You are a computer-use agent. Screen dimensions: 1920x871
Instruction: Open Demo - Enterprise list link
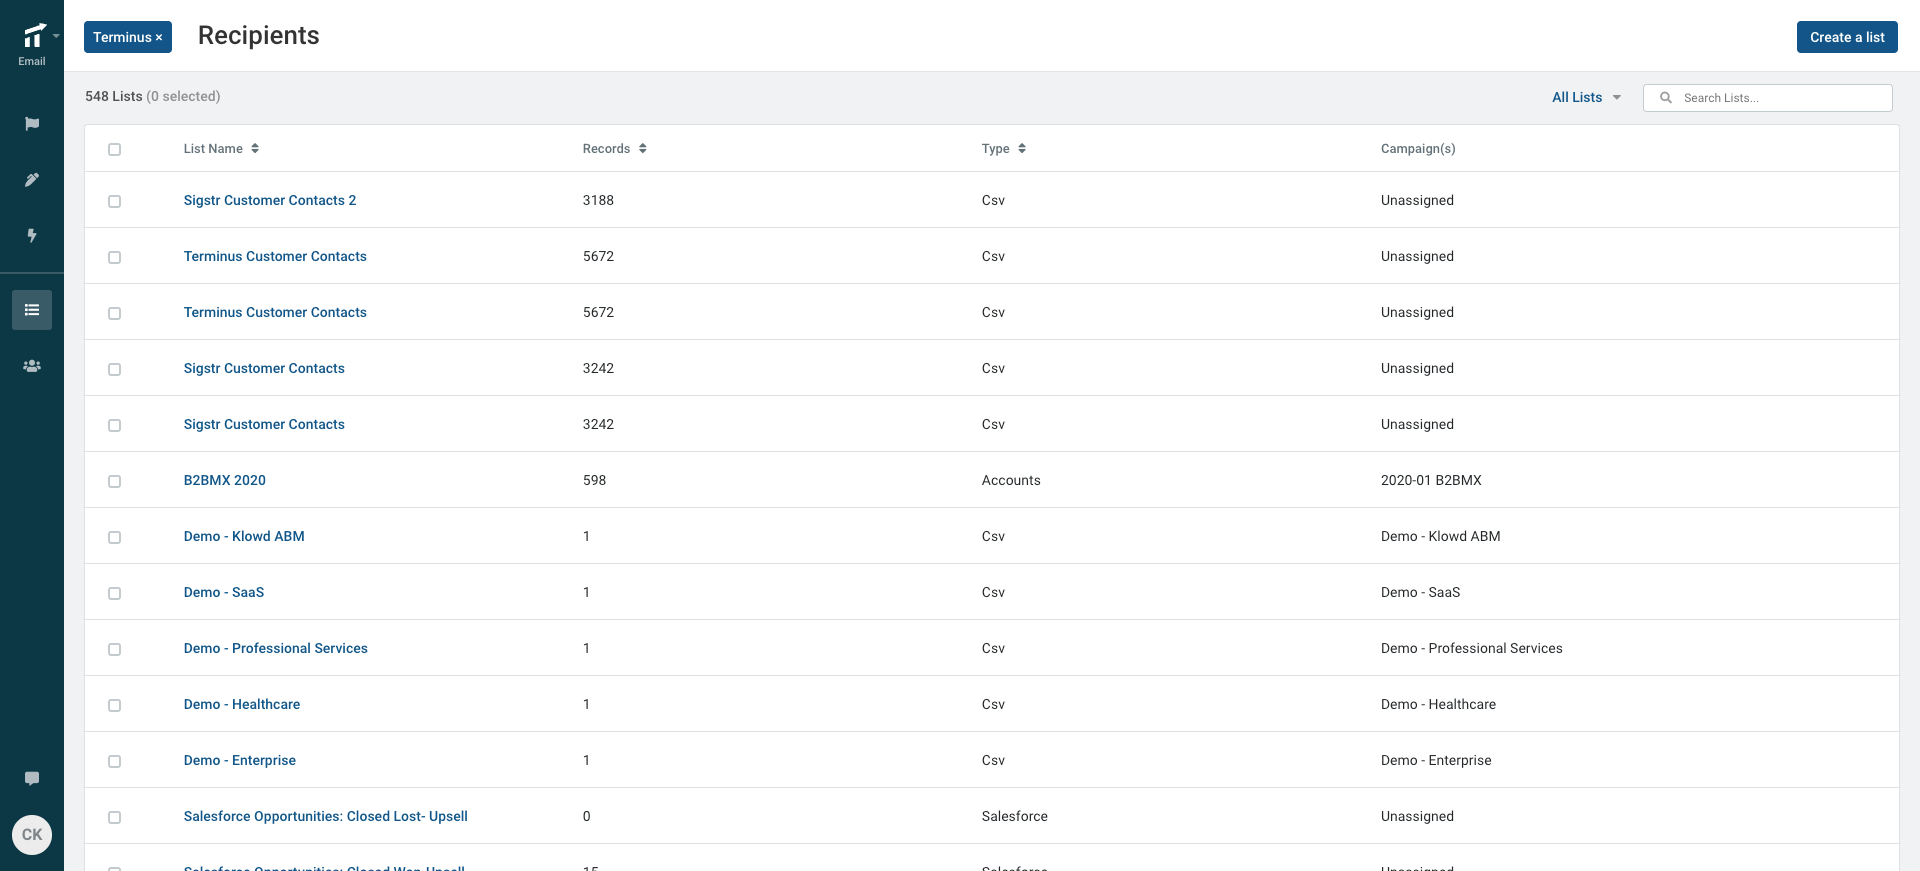(x=240, y=760)
